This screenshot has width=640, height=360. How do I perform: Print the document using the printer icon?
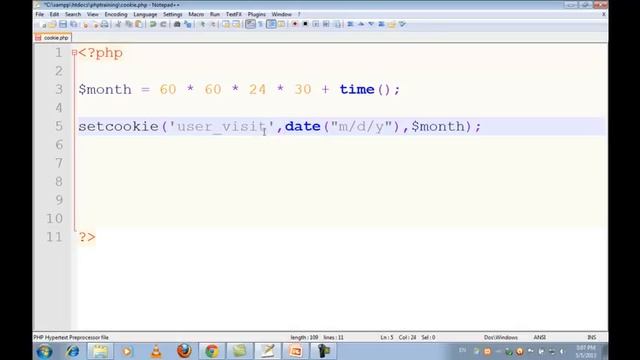coord(105,24)
